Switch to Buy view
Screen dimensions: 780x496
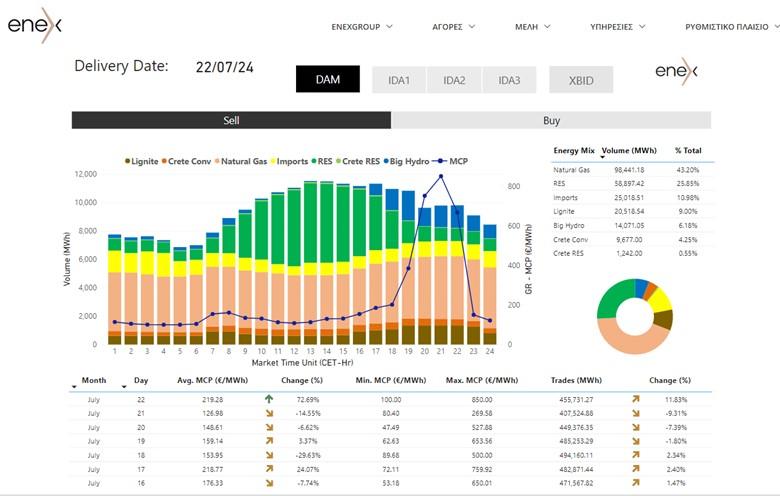pos(551,120)
